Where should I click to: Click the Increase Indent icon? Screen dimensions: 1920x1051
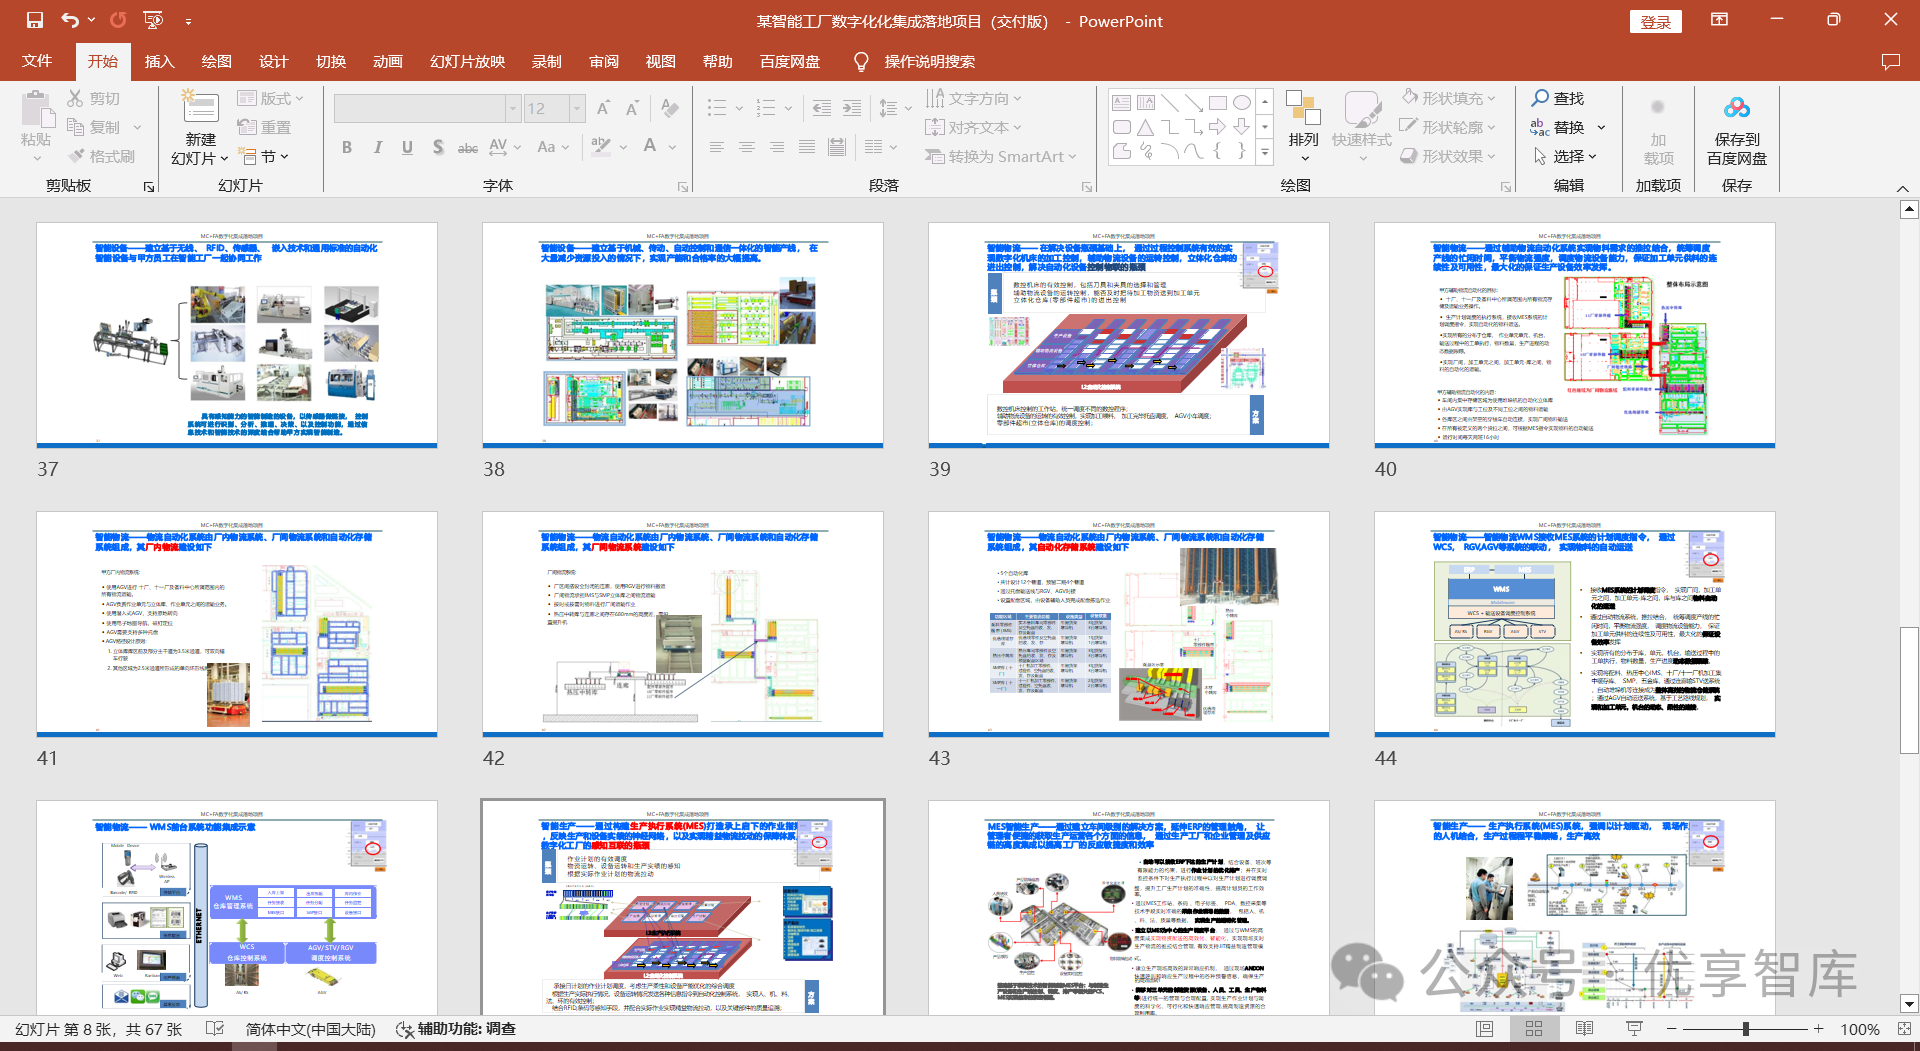click(852, 108)
